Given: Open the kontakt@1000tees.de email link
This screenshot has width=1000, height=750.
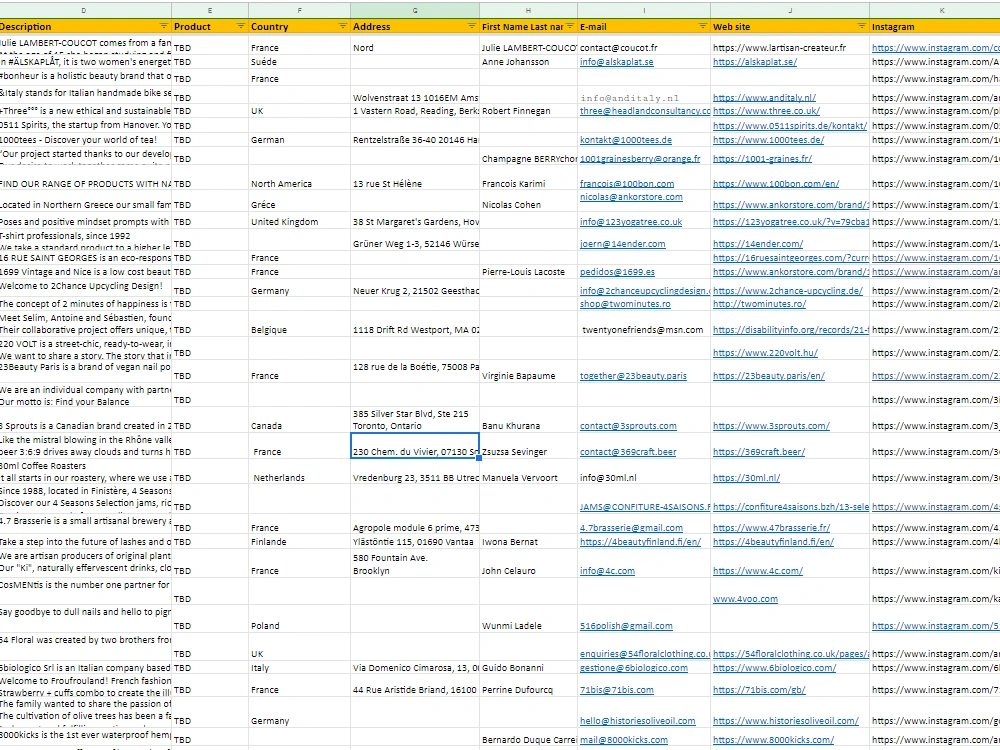Looking at the screenshot, I should 626,140.
